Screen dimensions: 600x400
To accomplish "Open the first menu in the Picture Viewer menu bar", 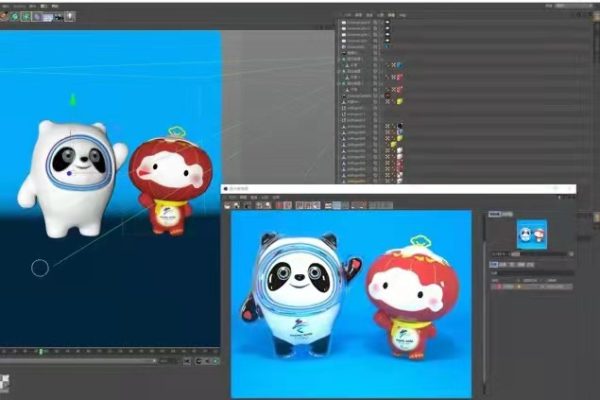I will click(232, 198).
